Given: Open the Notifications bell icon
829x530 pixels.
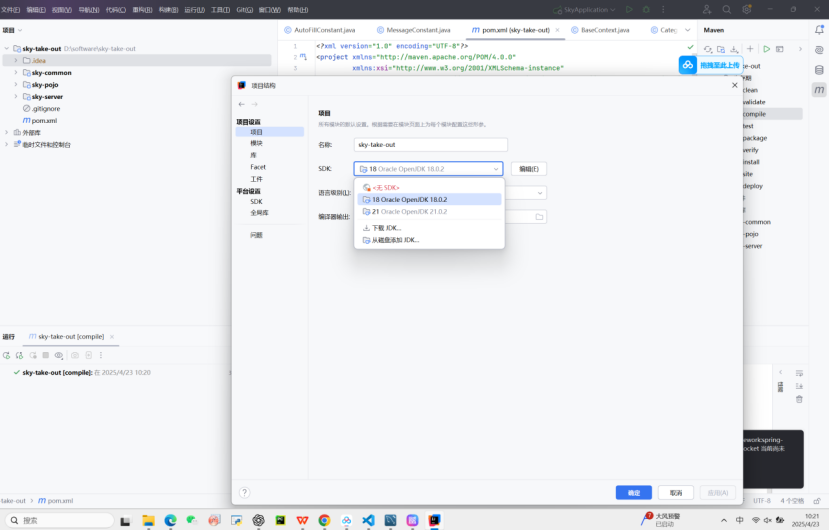Looking at the screenshot, I should coord(819,30).
